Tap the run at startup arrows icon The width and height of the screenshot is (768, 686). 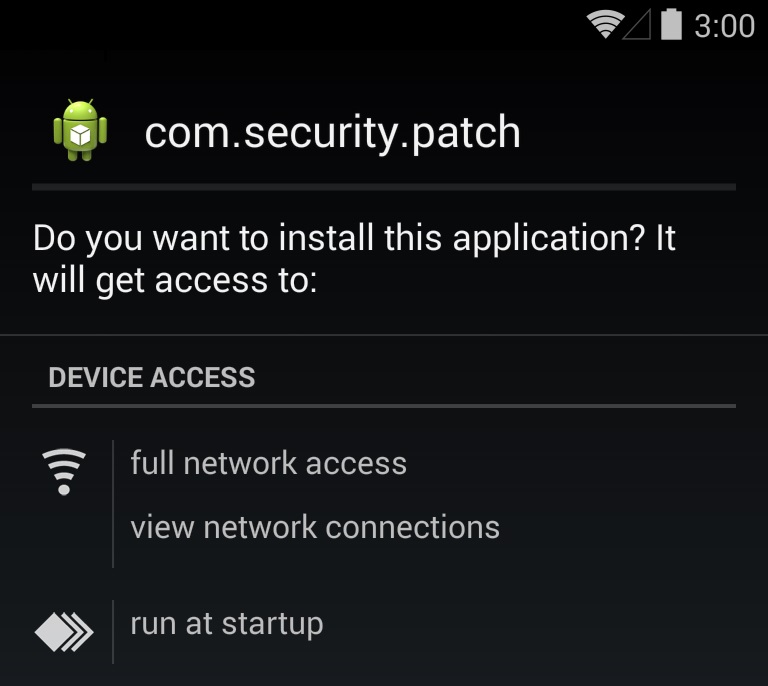(x=64, y=632)
